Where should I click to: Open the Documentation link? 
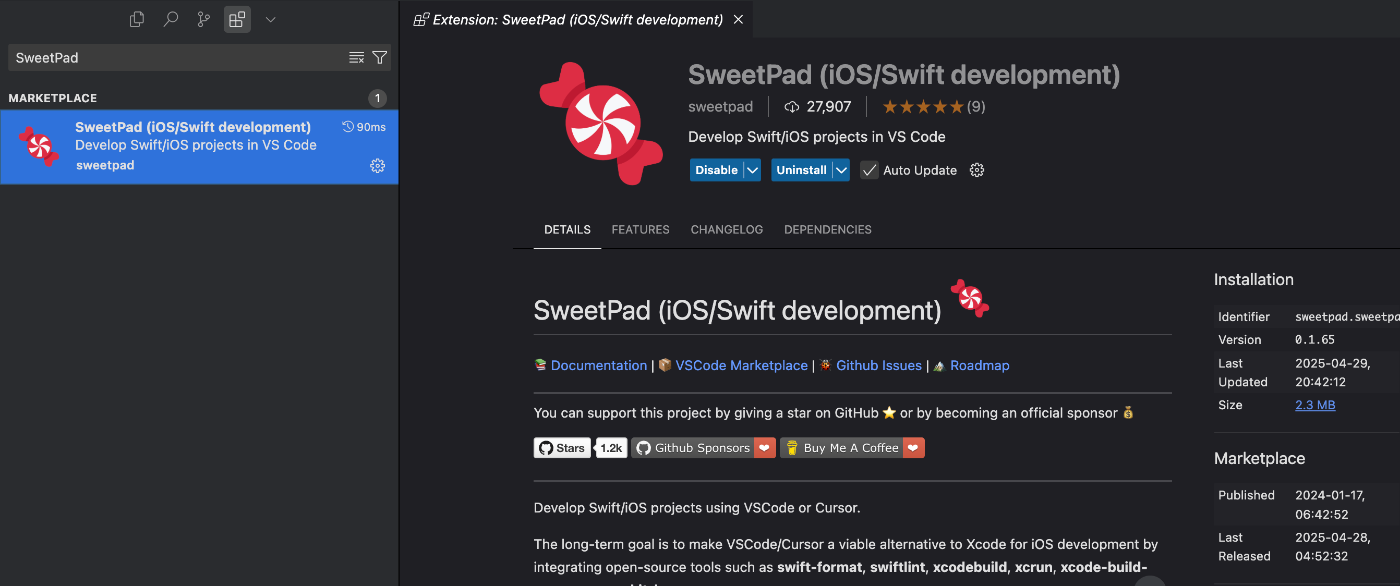pos(598,366)
